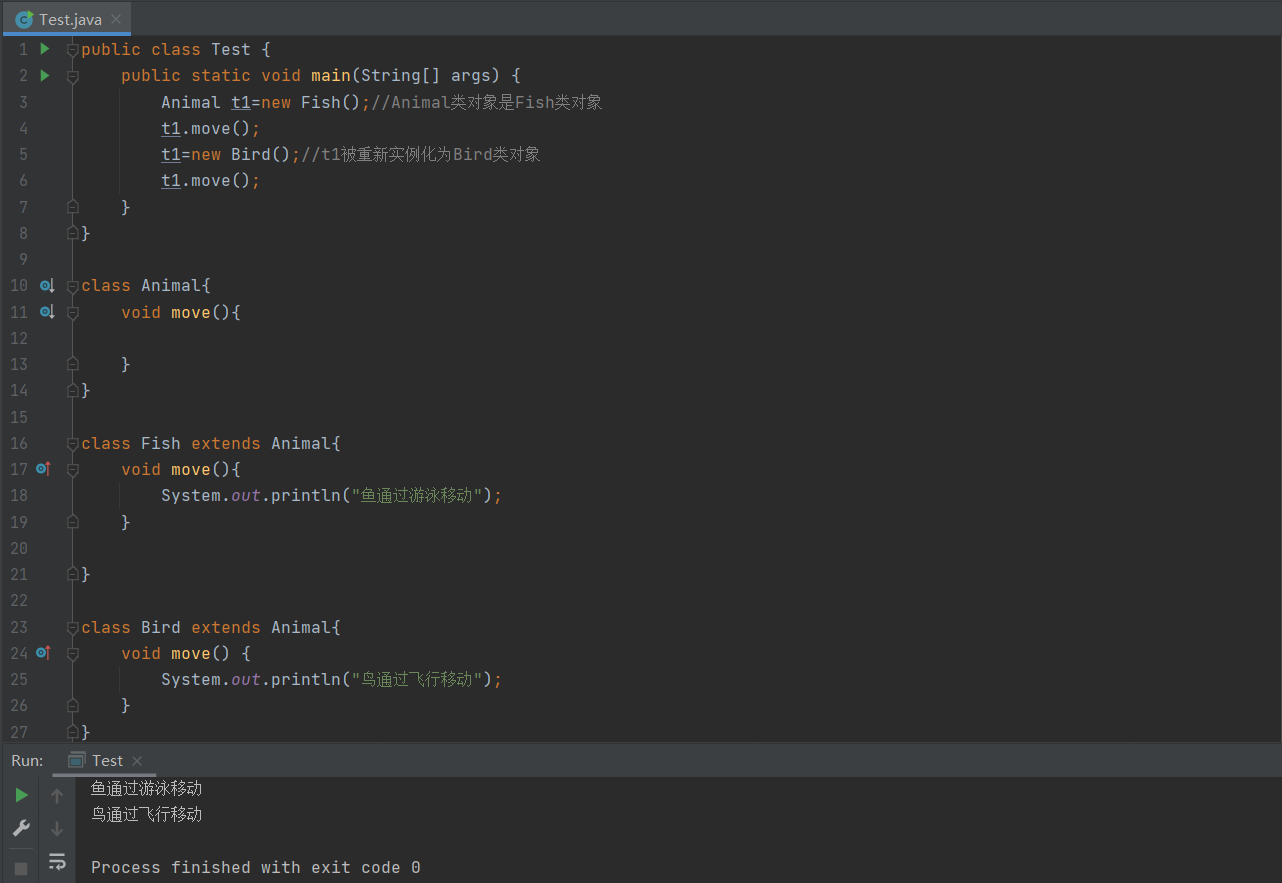The image size is (1282, 883).
Task: Click 'Process finished with exit code 0'
Action: 256,867
